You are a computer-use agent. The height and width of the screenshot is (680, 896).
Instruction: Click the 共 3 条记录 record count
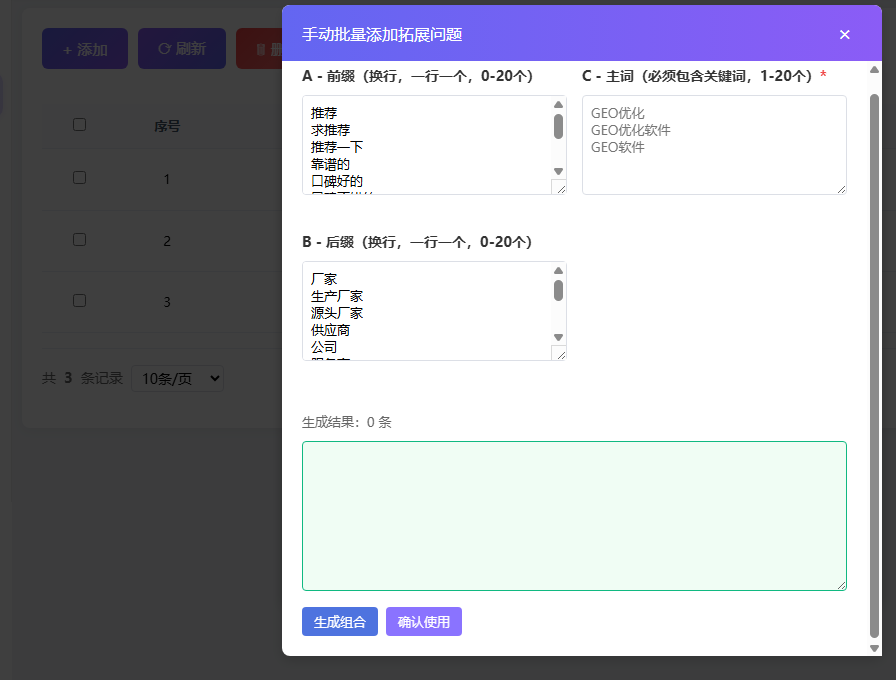click(x=82, y=378)
